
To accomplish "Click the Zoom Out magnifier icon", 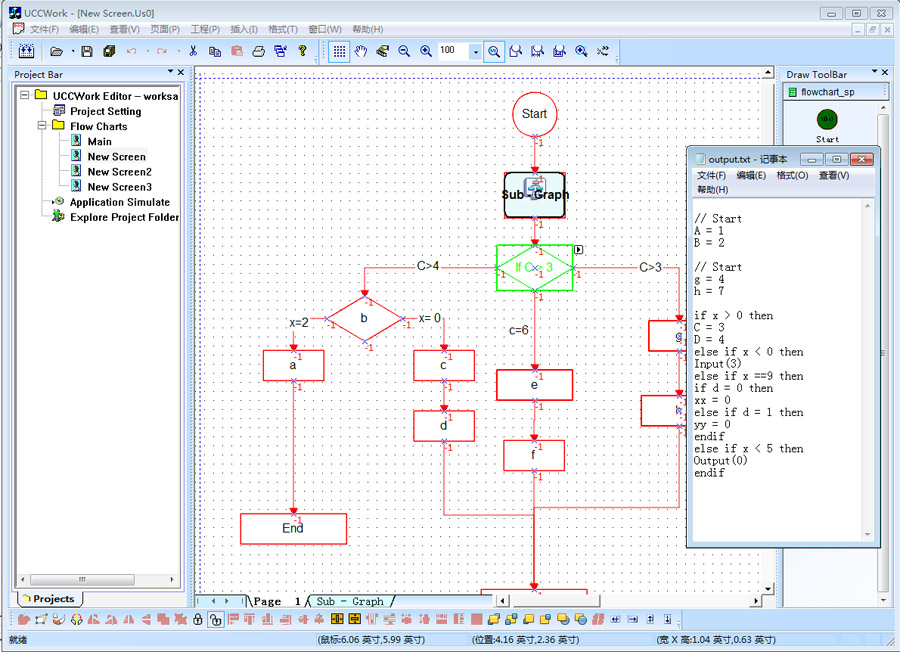I will 405,51.
